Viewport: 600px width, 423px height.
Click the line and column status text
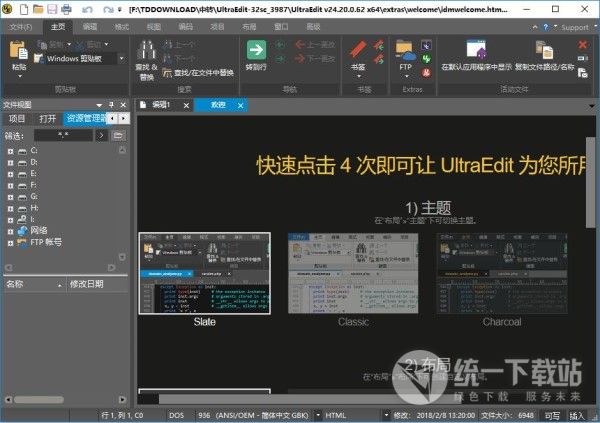click(122, 415)
